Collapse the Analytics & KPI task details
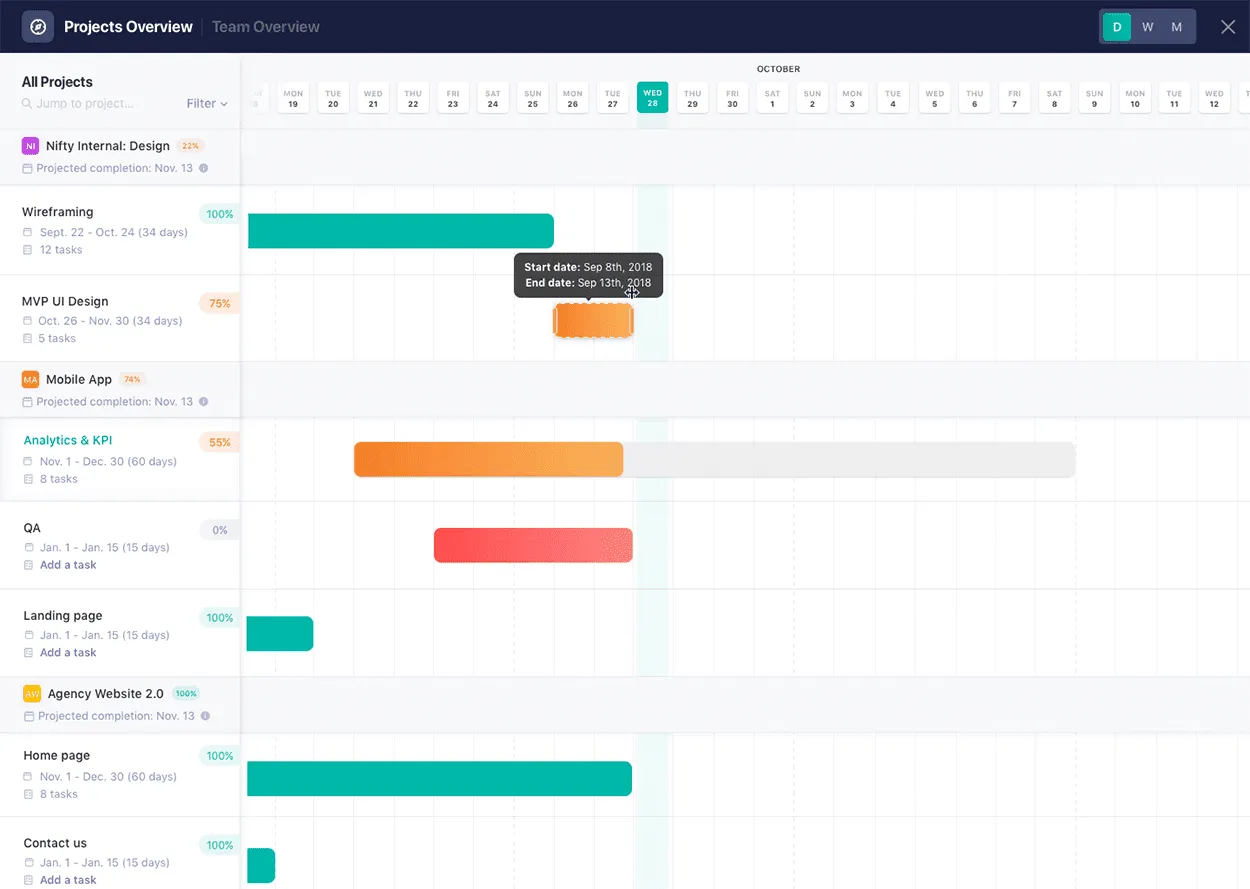Screen dimensions: 1250x889 coord(67,440)
